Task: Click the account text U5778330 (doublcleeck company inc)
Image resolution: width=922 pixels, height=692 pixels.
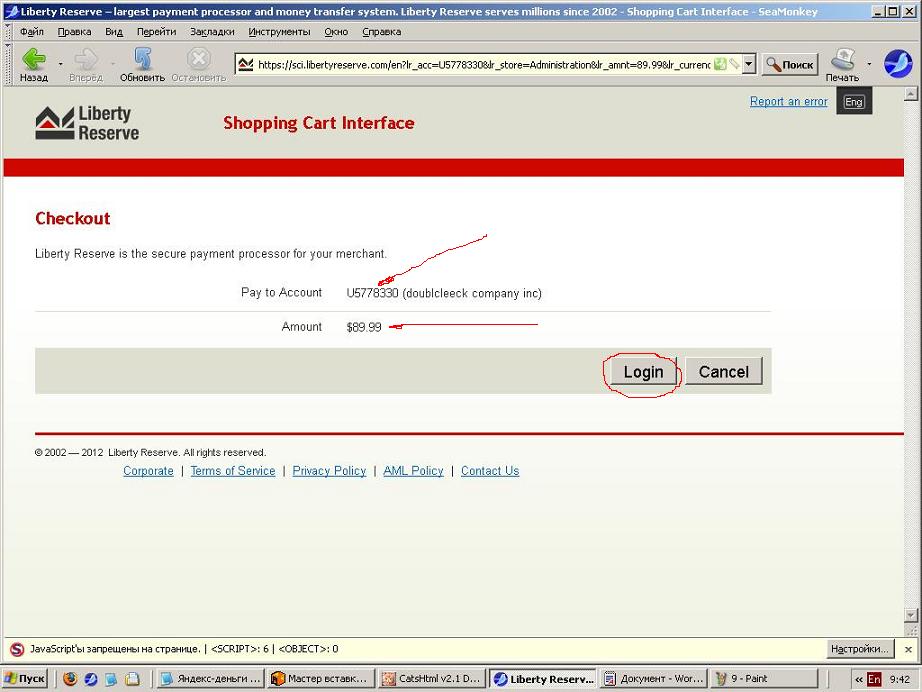Action: pos(444,293)
